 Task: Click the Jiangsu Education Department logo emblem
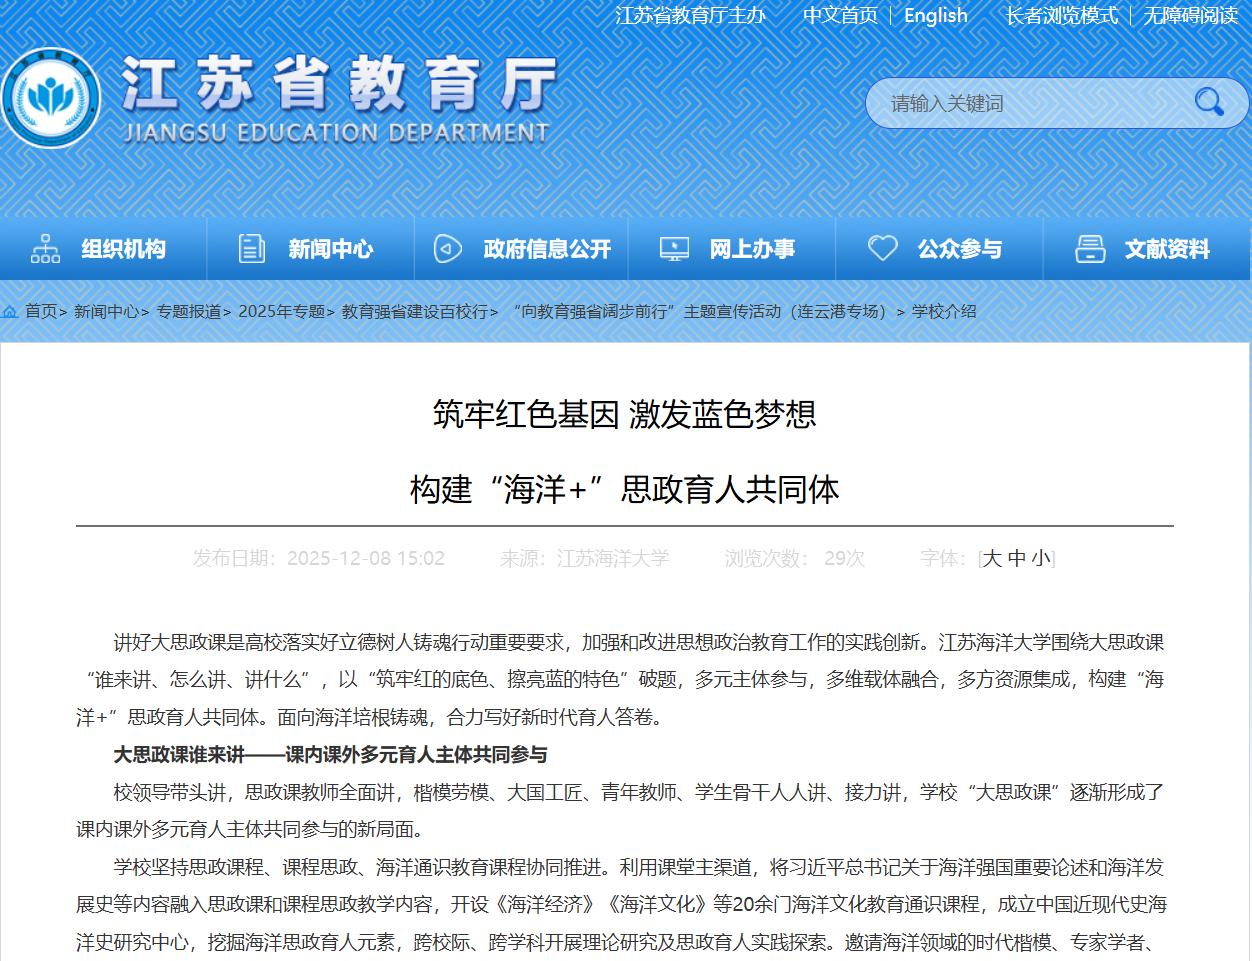50,98
